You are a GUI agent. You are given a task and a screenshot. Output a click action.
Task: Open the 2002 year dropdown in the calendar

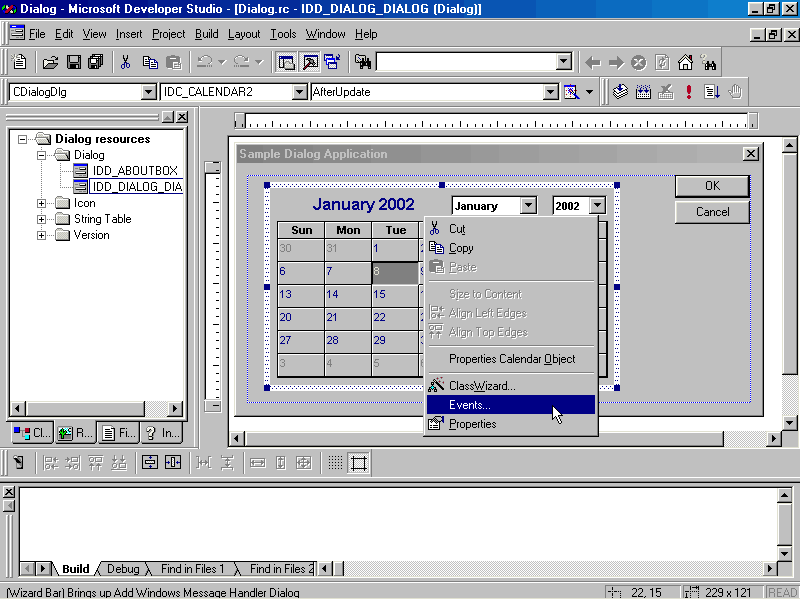[597, 206]
